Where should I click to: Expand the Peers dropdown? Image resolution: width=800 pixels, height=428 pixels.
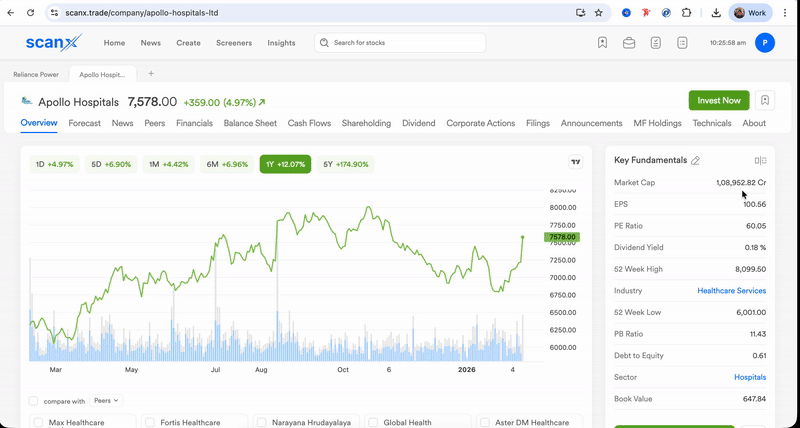click(106, 401)
